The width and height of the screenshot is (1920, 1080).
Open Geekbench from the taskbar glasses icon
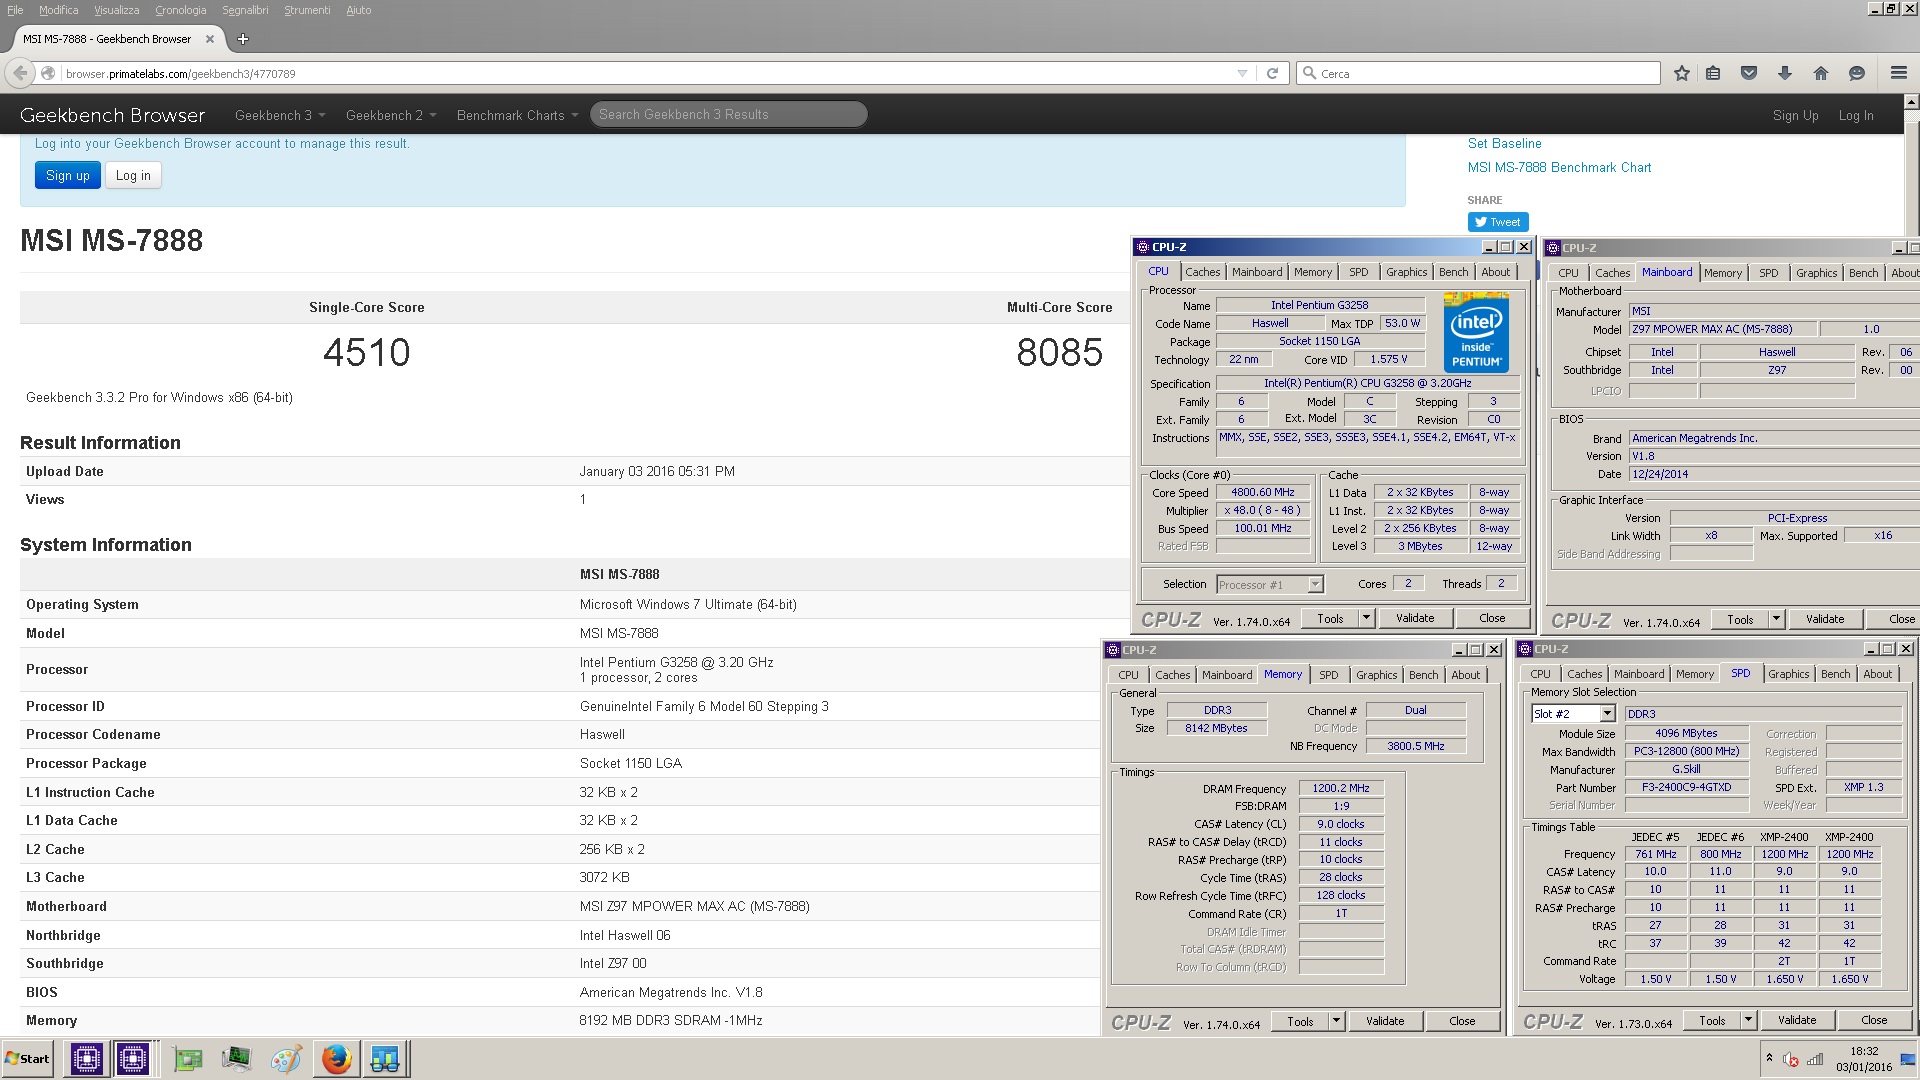384,1058
